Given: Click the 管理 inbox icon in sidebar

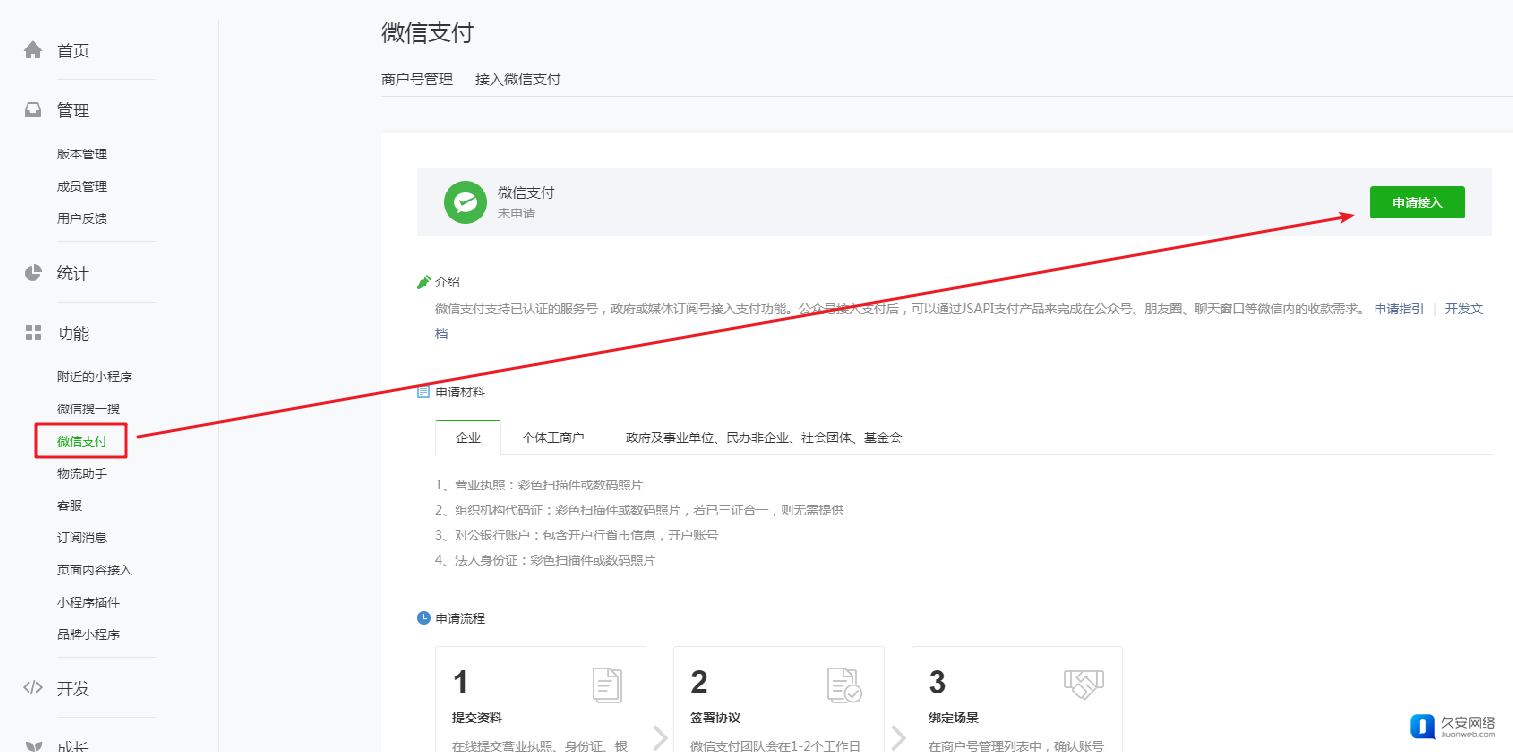Looking at the screenshot, I should 33,111.
